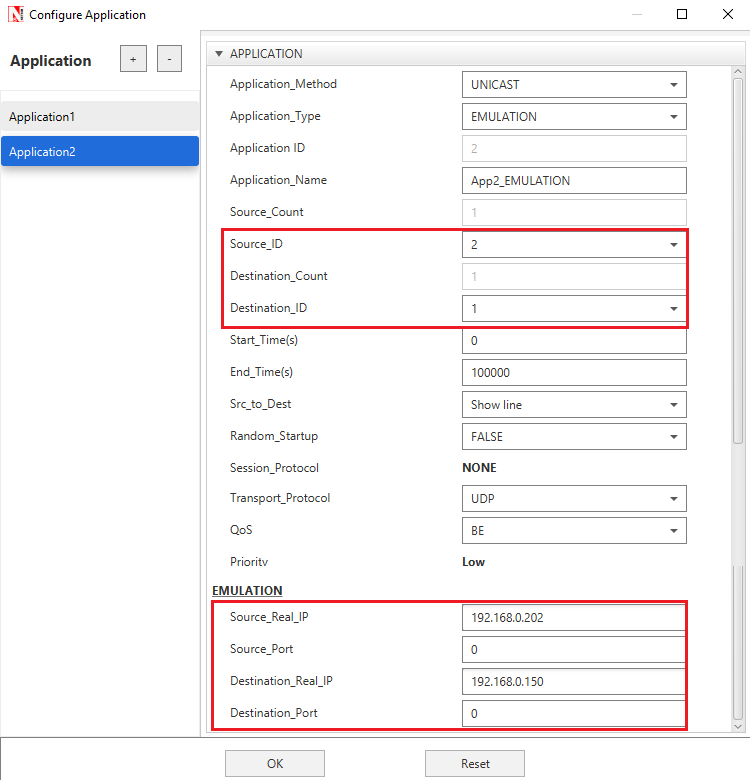Select Application2 in the list
The width and height of the screenshot is (750, 780).
point(100,152)
